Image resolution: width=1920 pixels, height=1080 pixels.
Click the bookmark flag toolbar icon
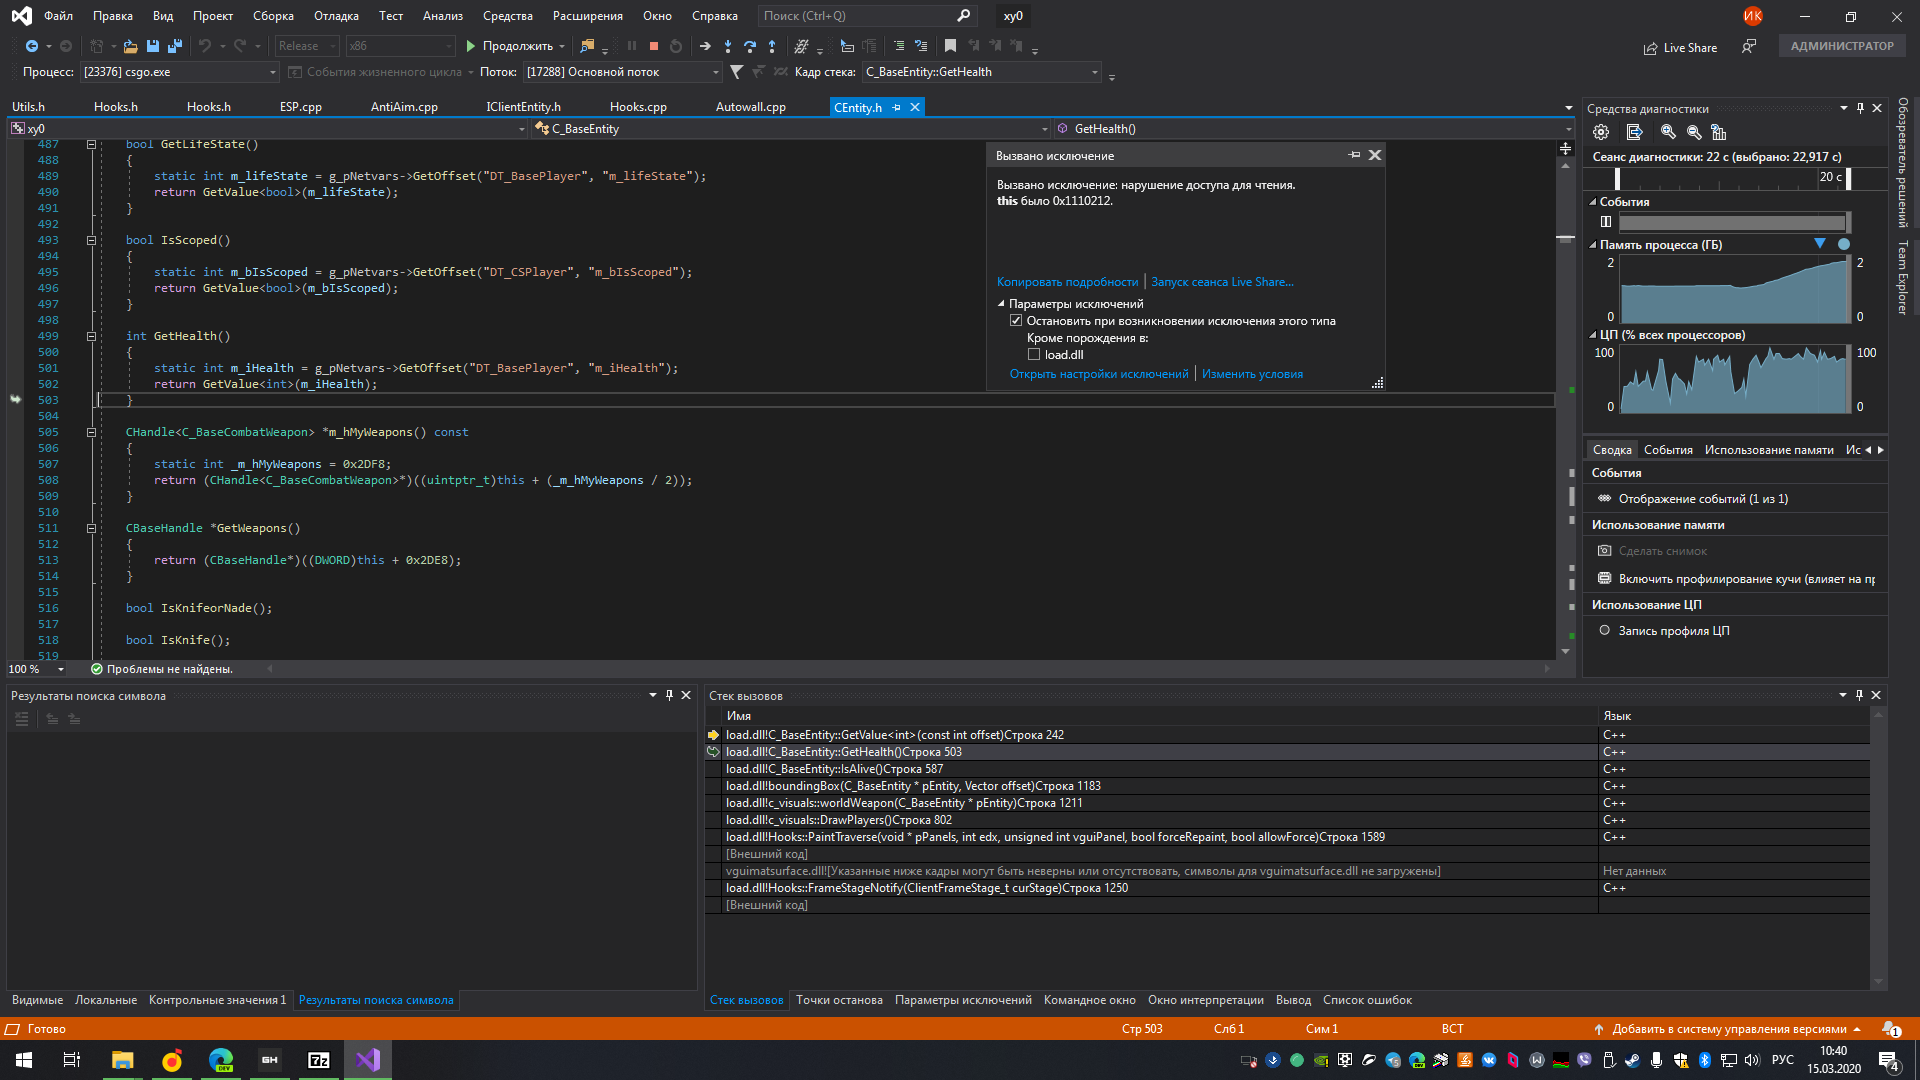click(x=950, y=46)
